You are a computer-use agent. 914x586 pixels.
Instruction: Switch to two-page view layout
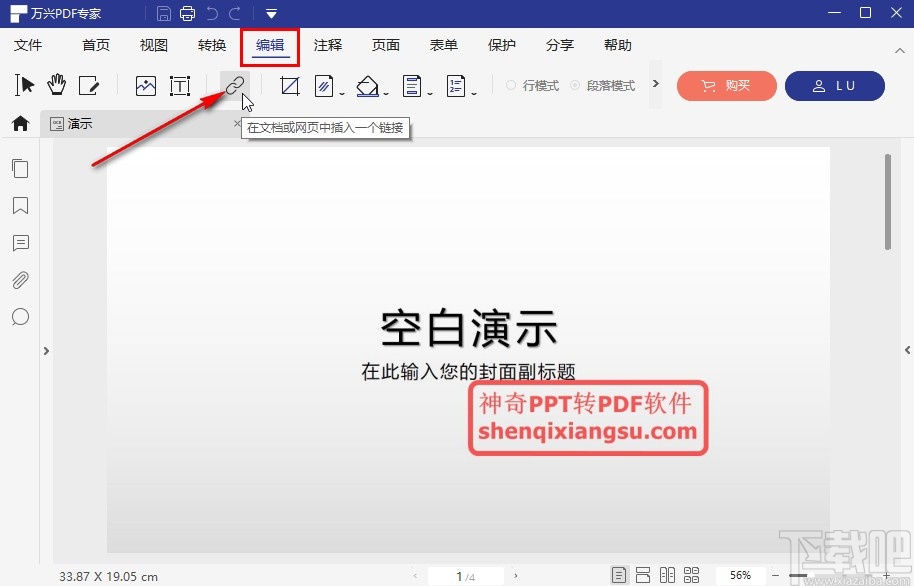pos(668,575)
